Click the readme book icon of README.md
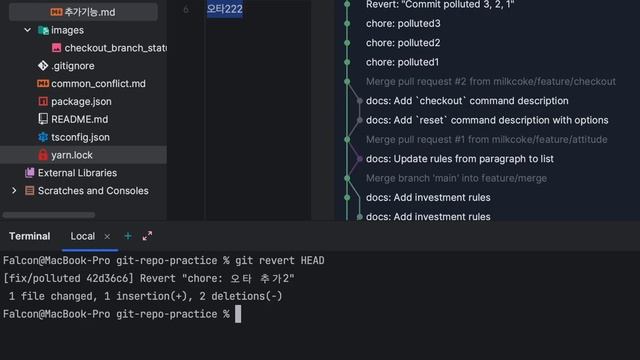 point(43,119)
